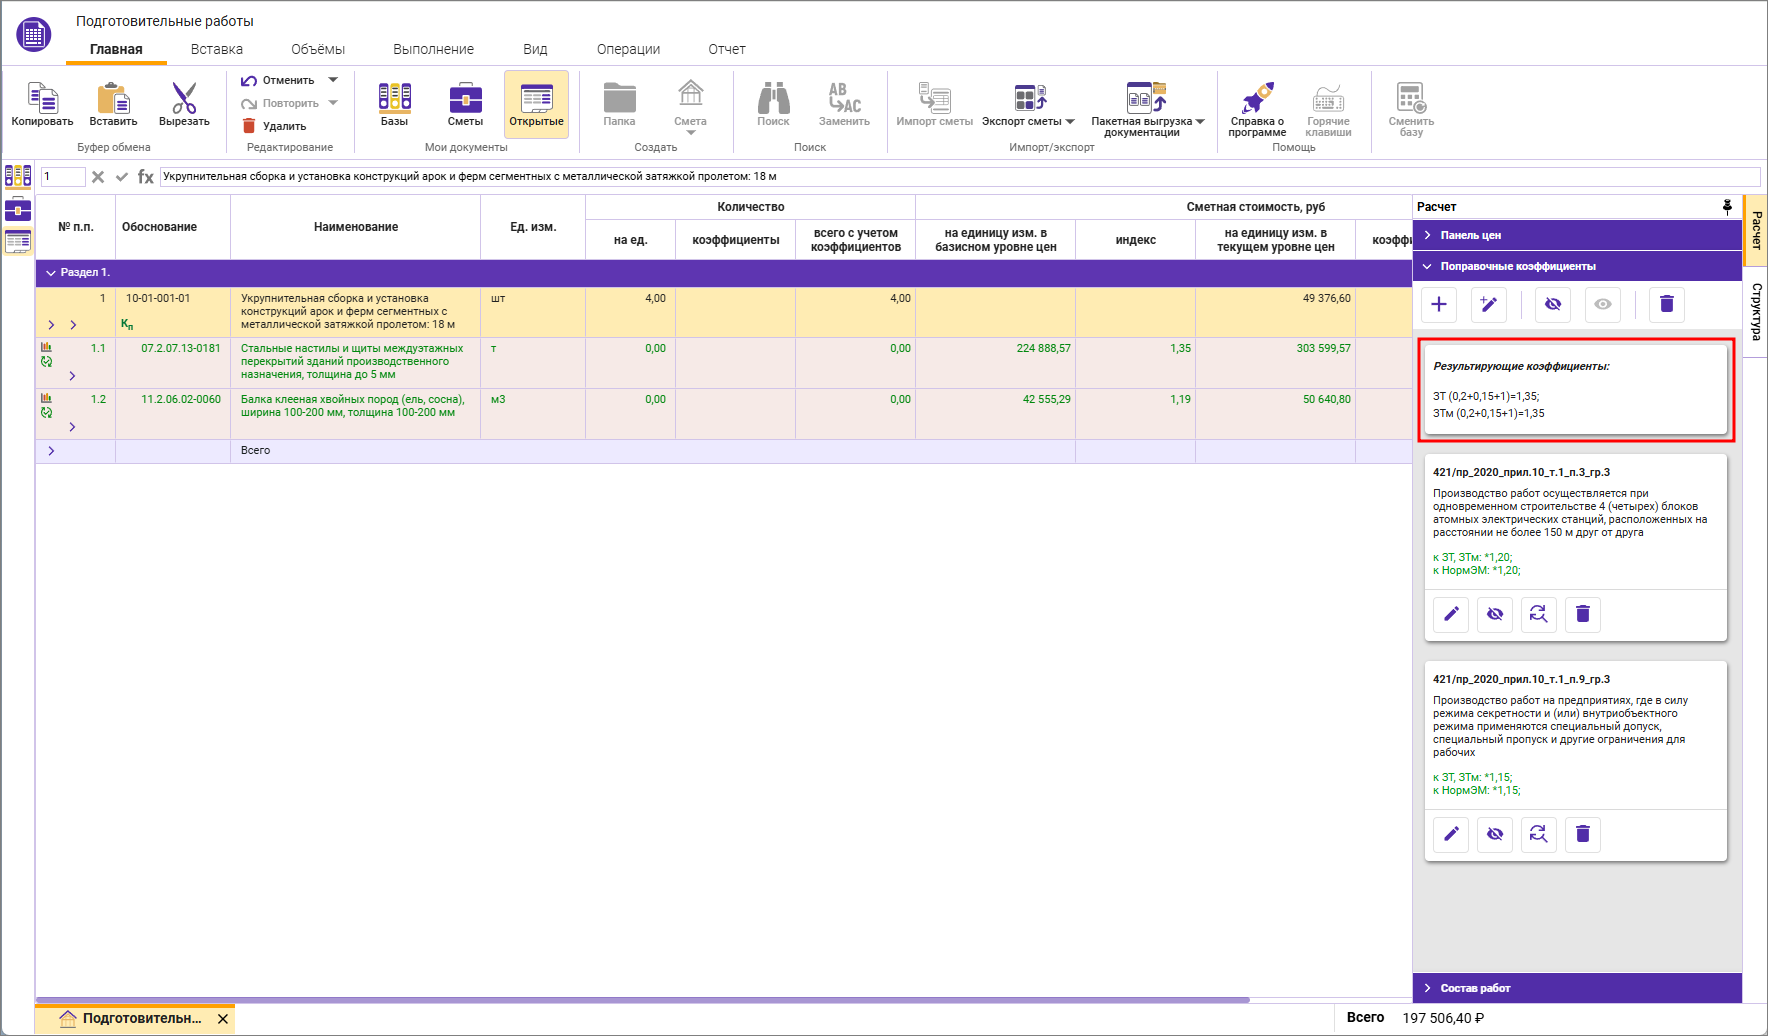Click the Copy (Копировать) icon
The height and width of the screenshot is (1036, 1768).
pos(42,99)
